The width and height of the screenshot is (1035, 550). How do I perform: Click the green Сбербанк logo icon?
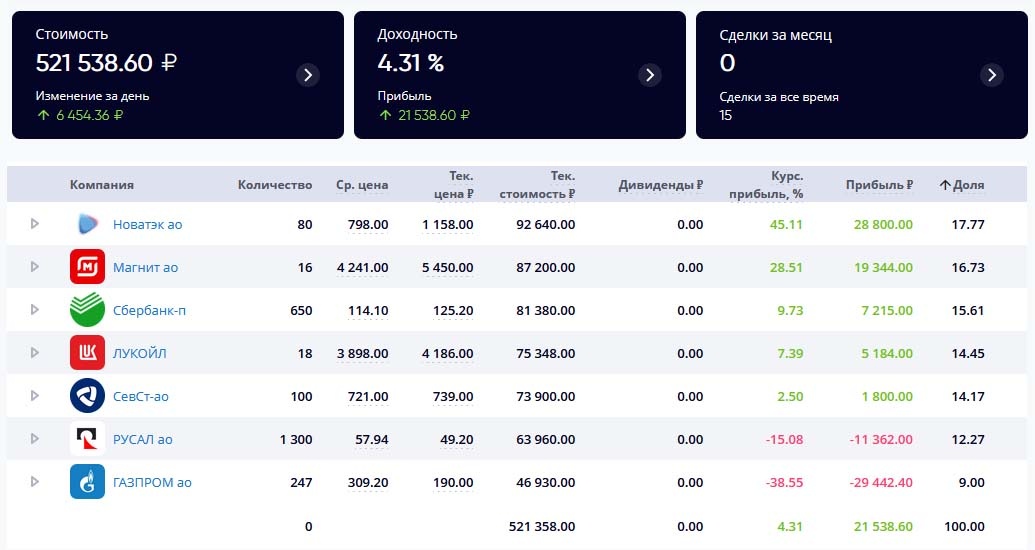click(87, 310)
